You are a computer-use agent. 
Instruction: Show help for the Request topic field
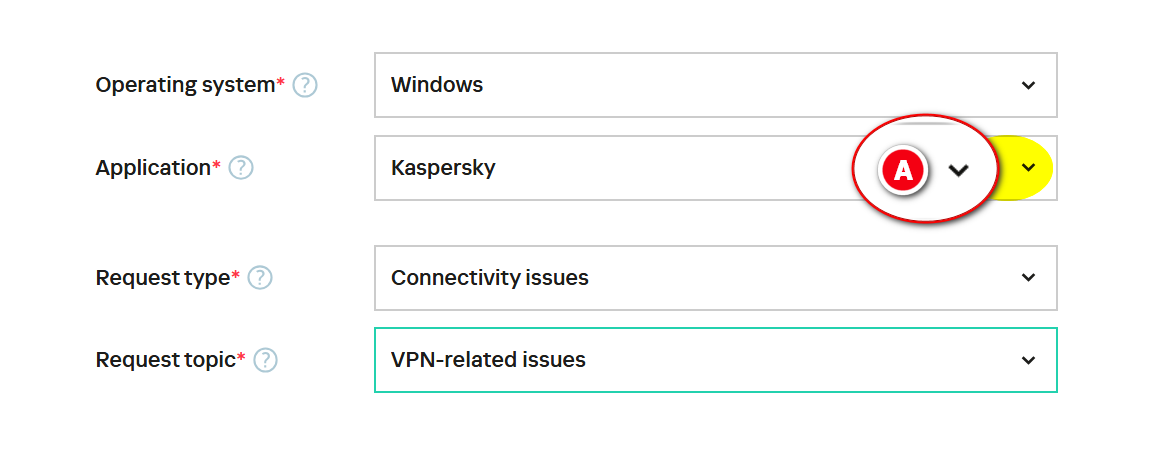(x=265, y=360)
